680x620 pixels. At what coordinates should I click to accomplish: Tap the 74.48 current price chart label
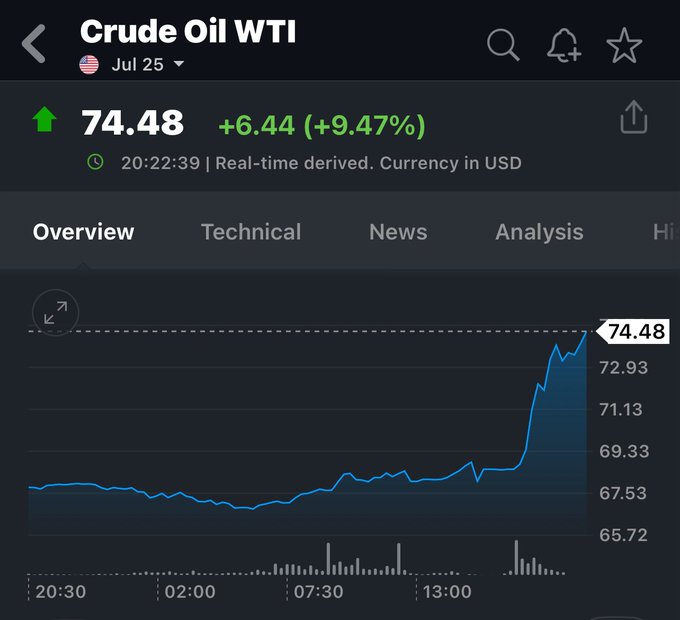point(635,331)
